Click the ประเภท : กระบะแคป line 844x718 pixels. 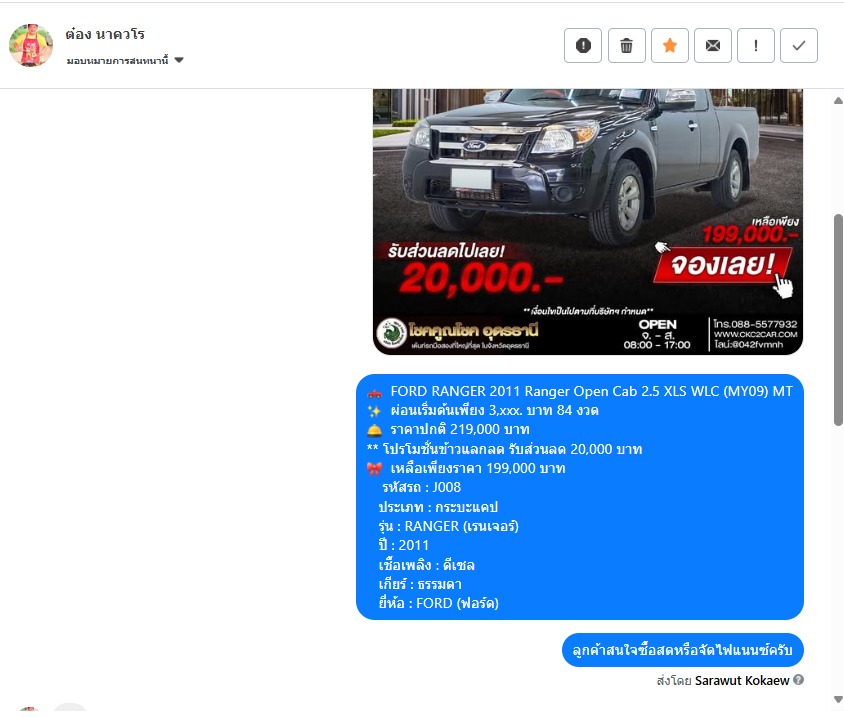438,507
